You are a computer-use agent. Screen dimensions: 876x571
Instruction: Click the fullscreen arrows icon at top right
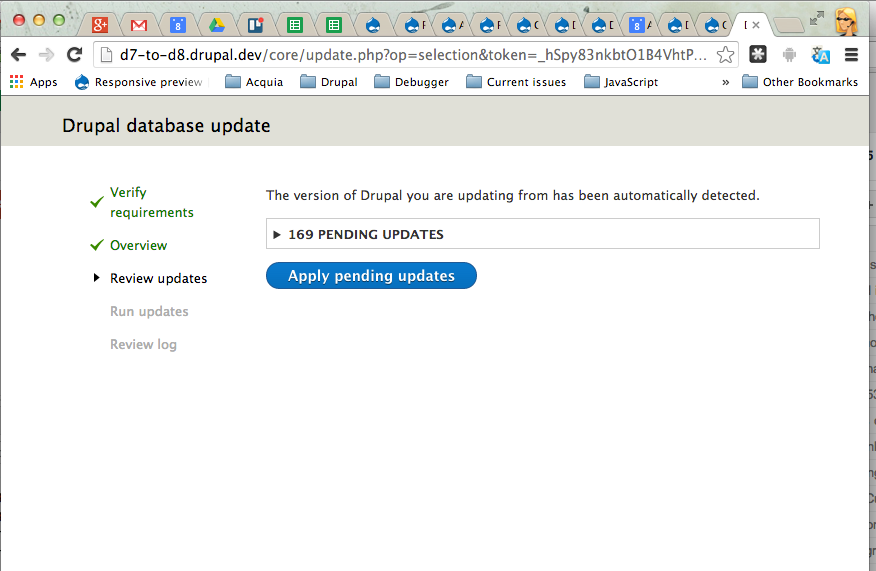817,18
